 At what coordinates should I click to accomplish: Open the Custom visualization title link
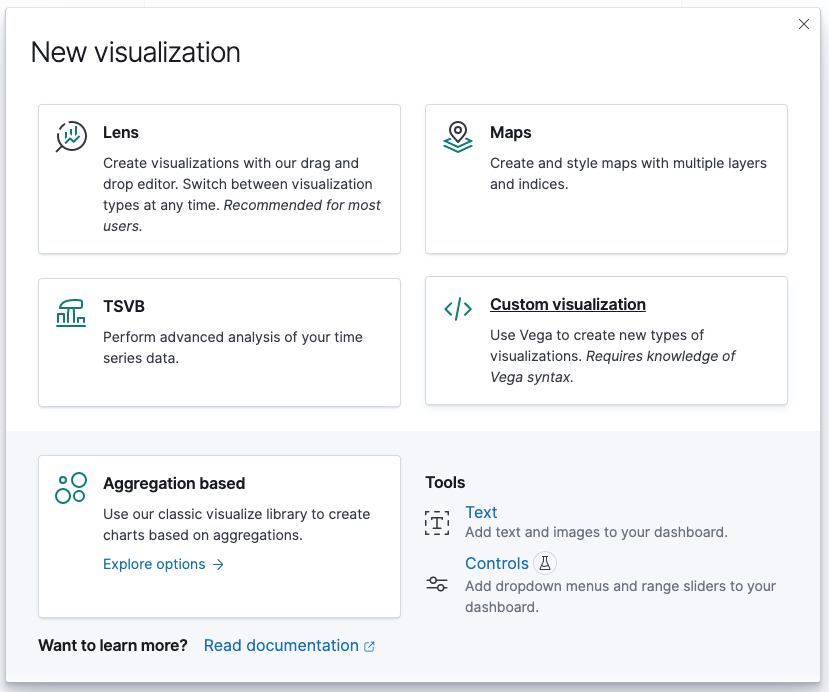tap(567, 305)
